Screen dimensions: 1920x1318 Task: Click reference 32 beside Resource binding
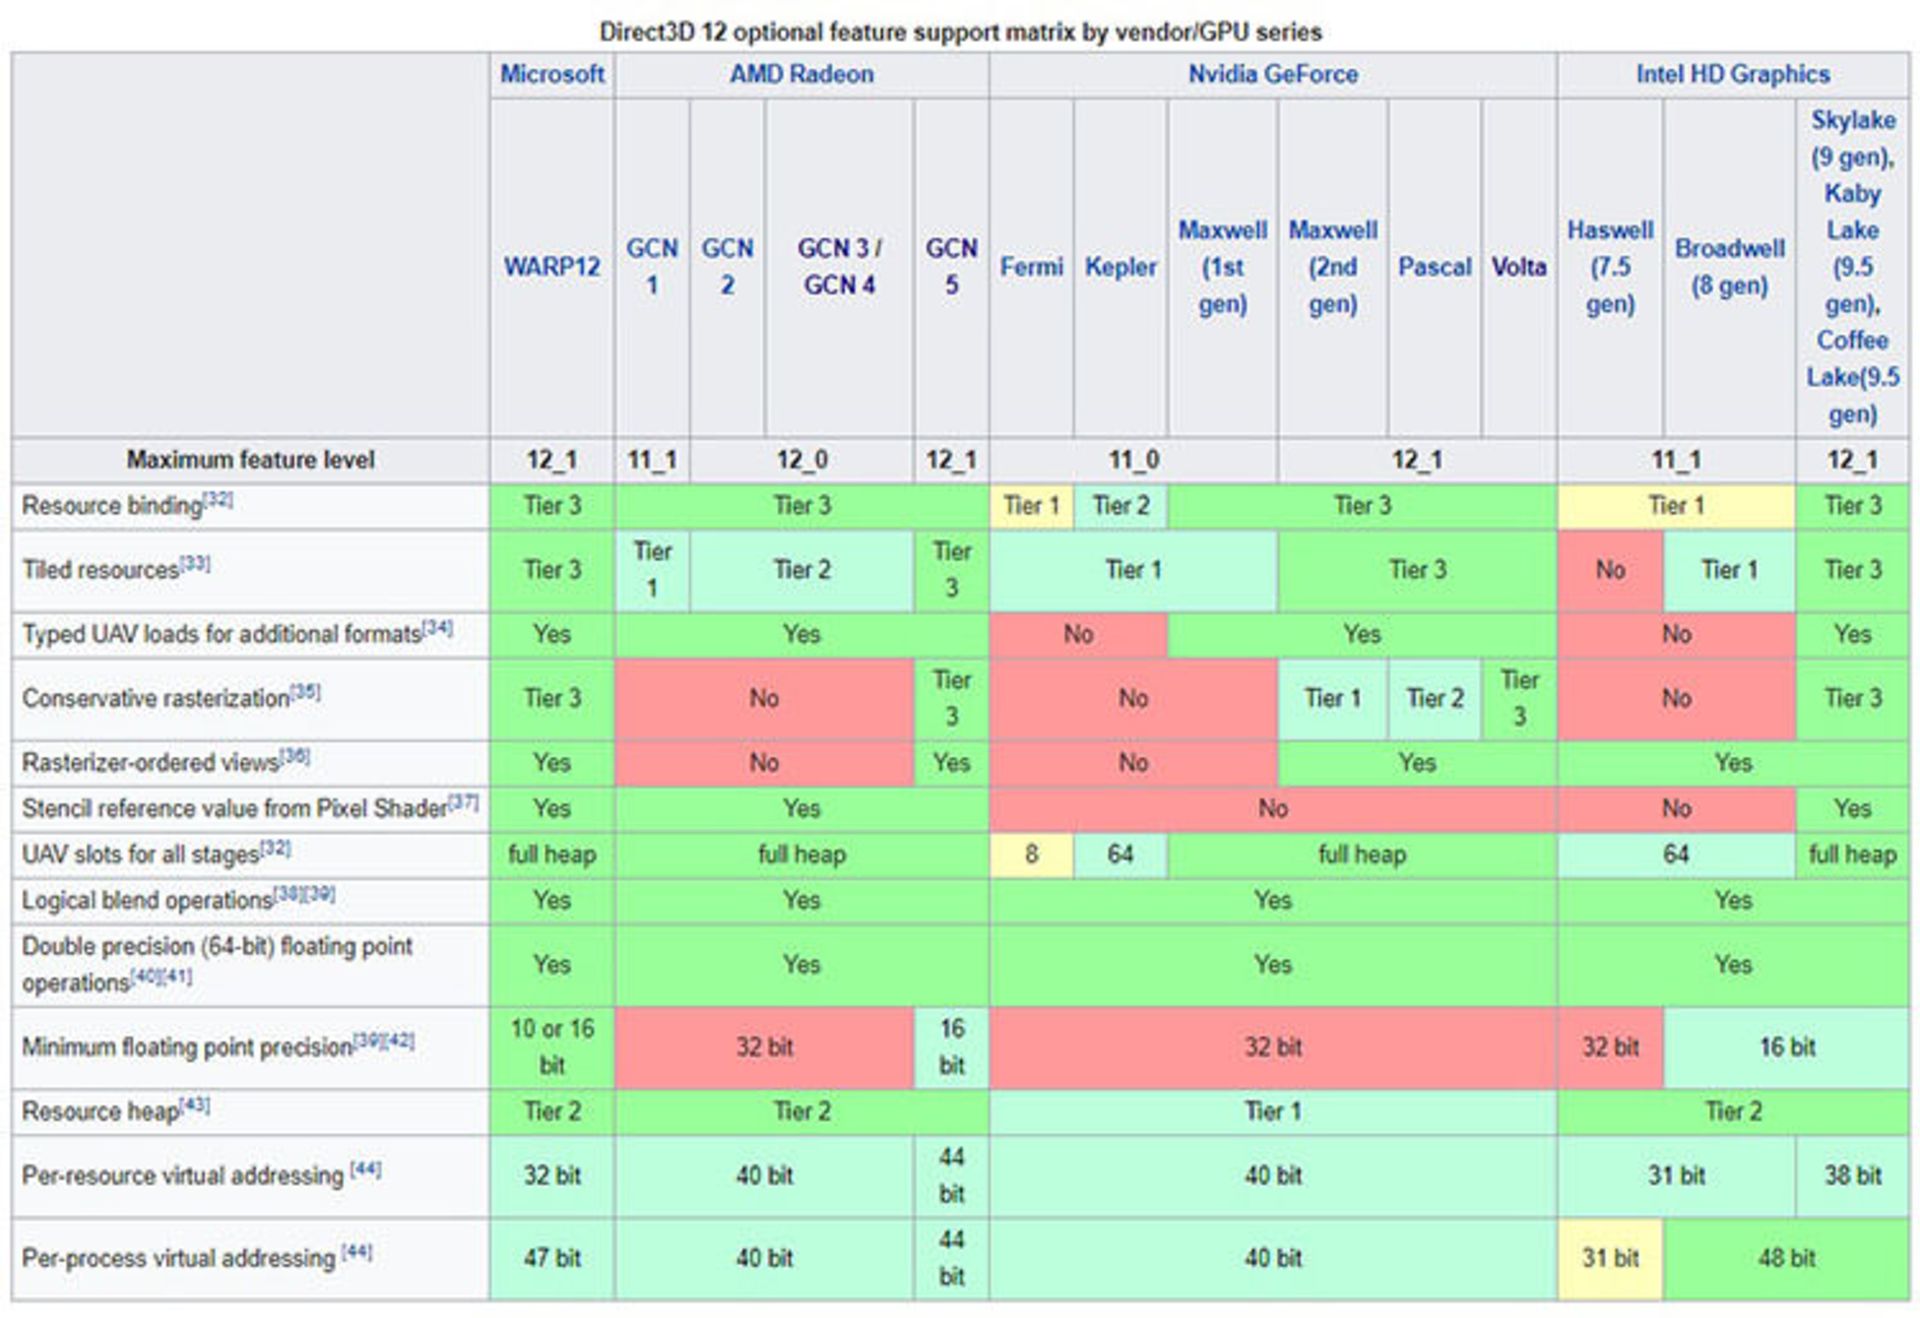(x=219, y=499)
